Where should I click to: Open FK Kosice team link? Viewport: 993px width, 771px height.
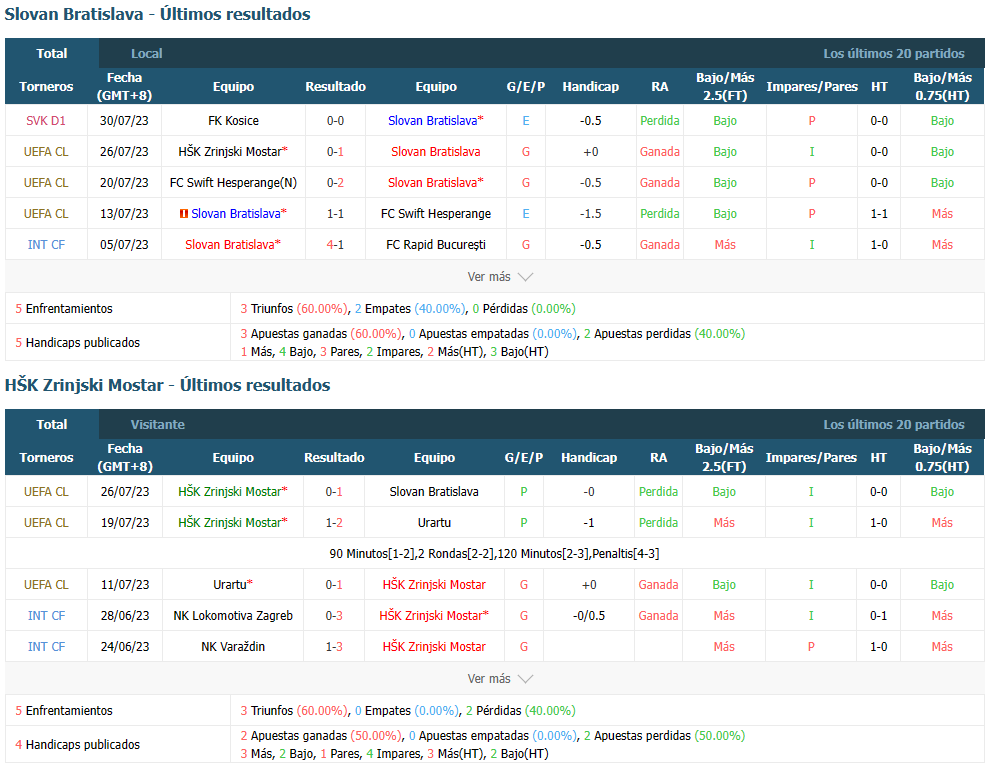[233, 120]
